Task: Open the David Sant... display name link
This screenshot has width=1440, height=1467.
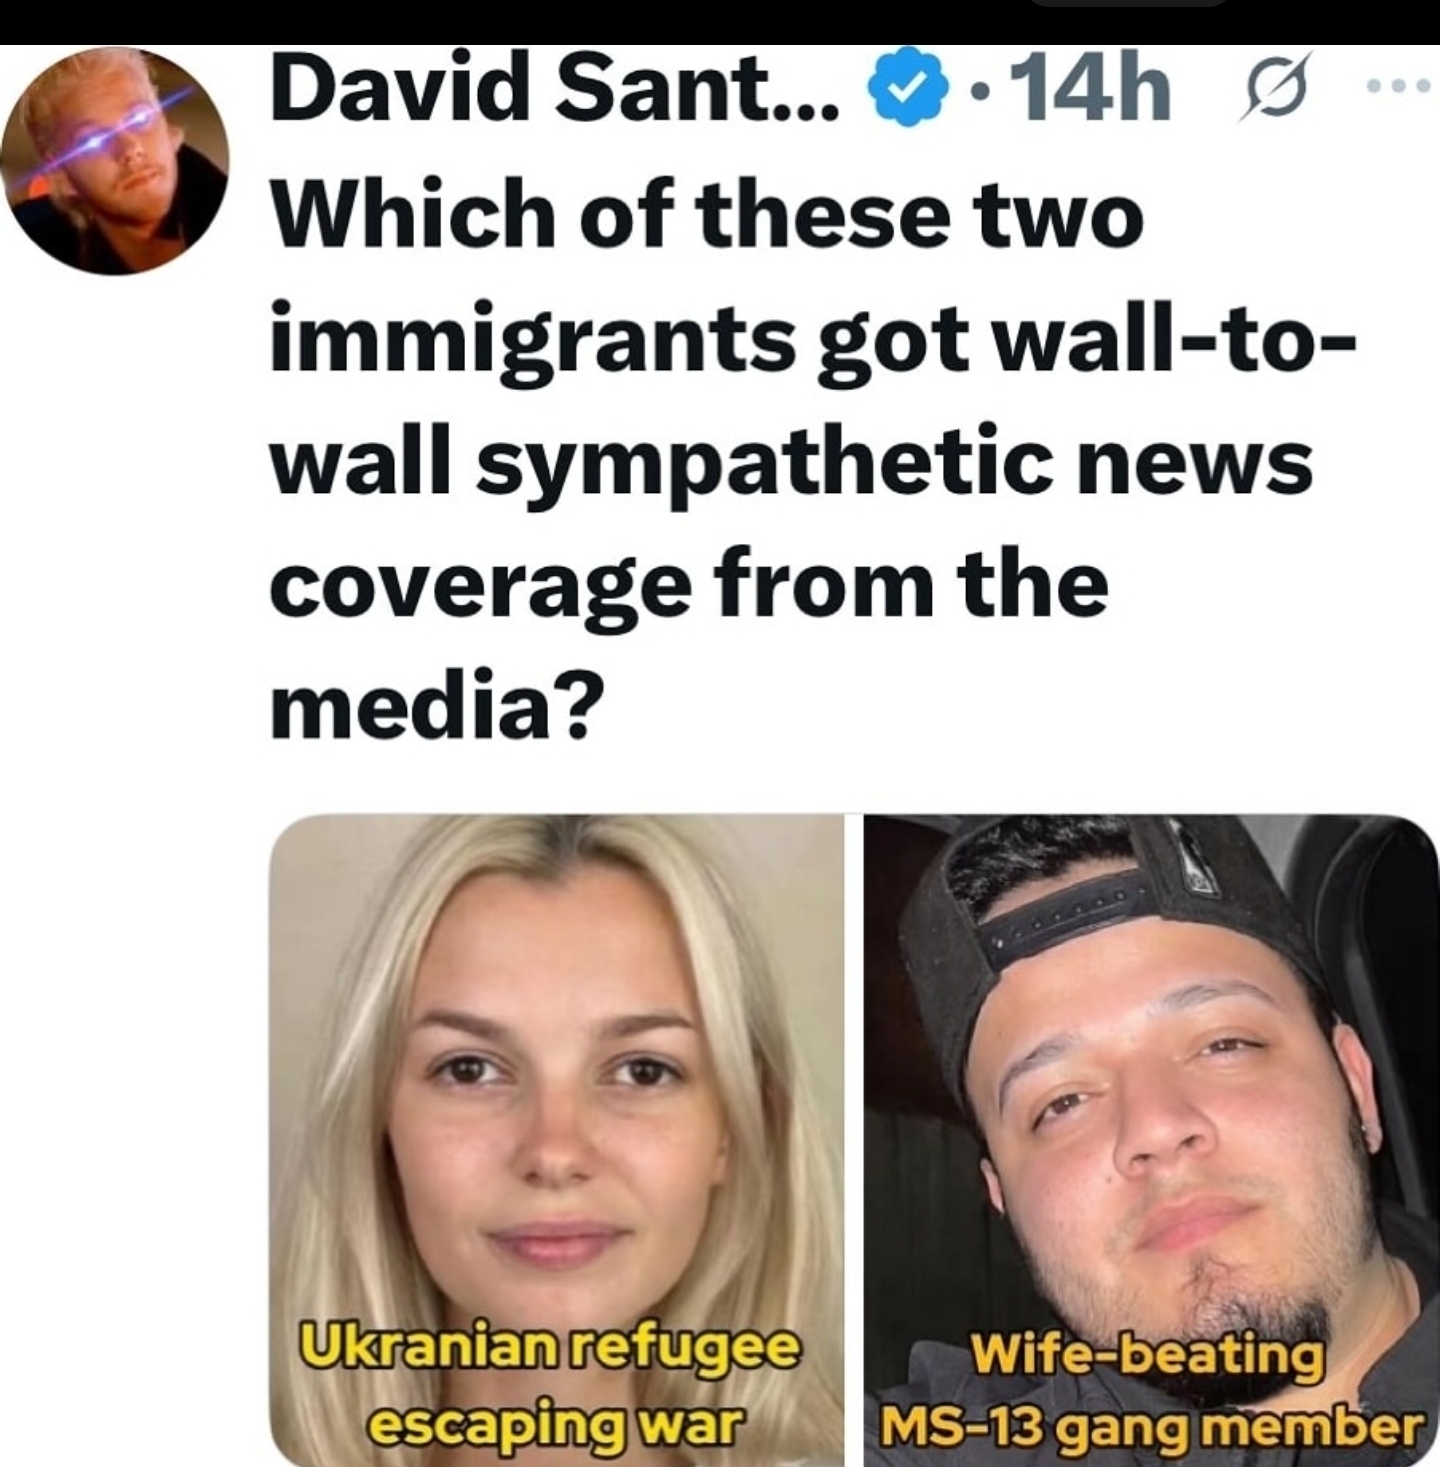Action: coord(557,92)
